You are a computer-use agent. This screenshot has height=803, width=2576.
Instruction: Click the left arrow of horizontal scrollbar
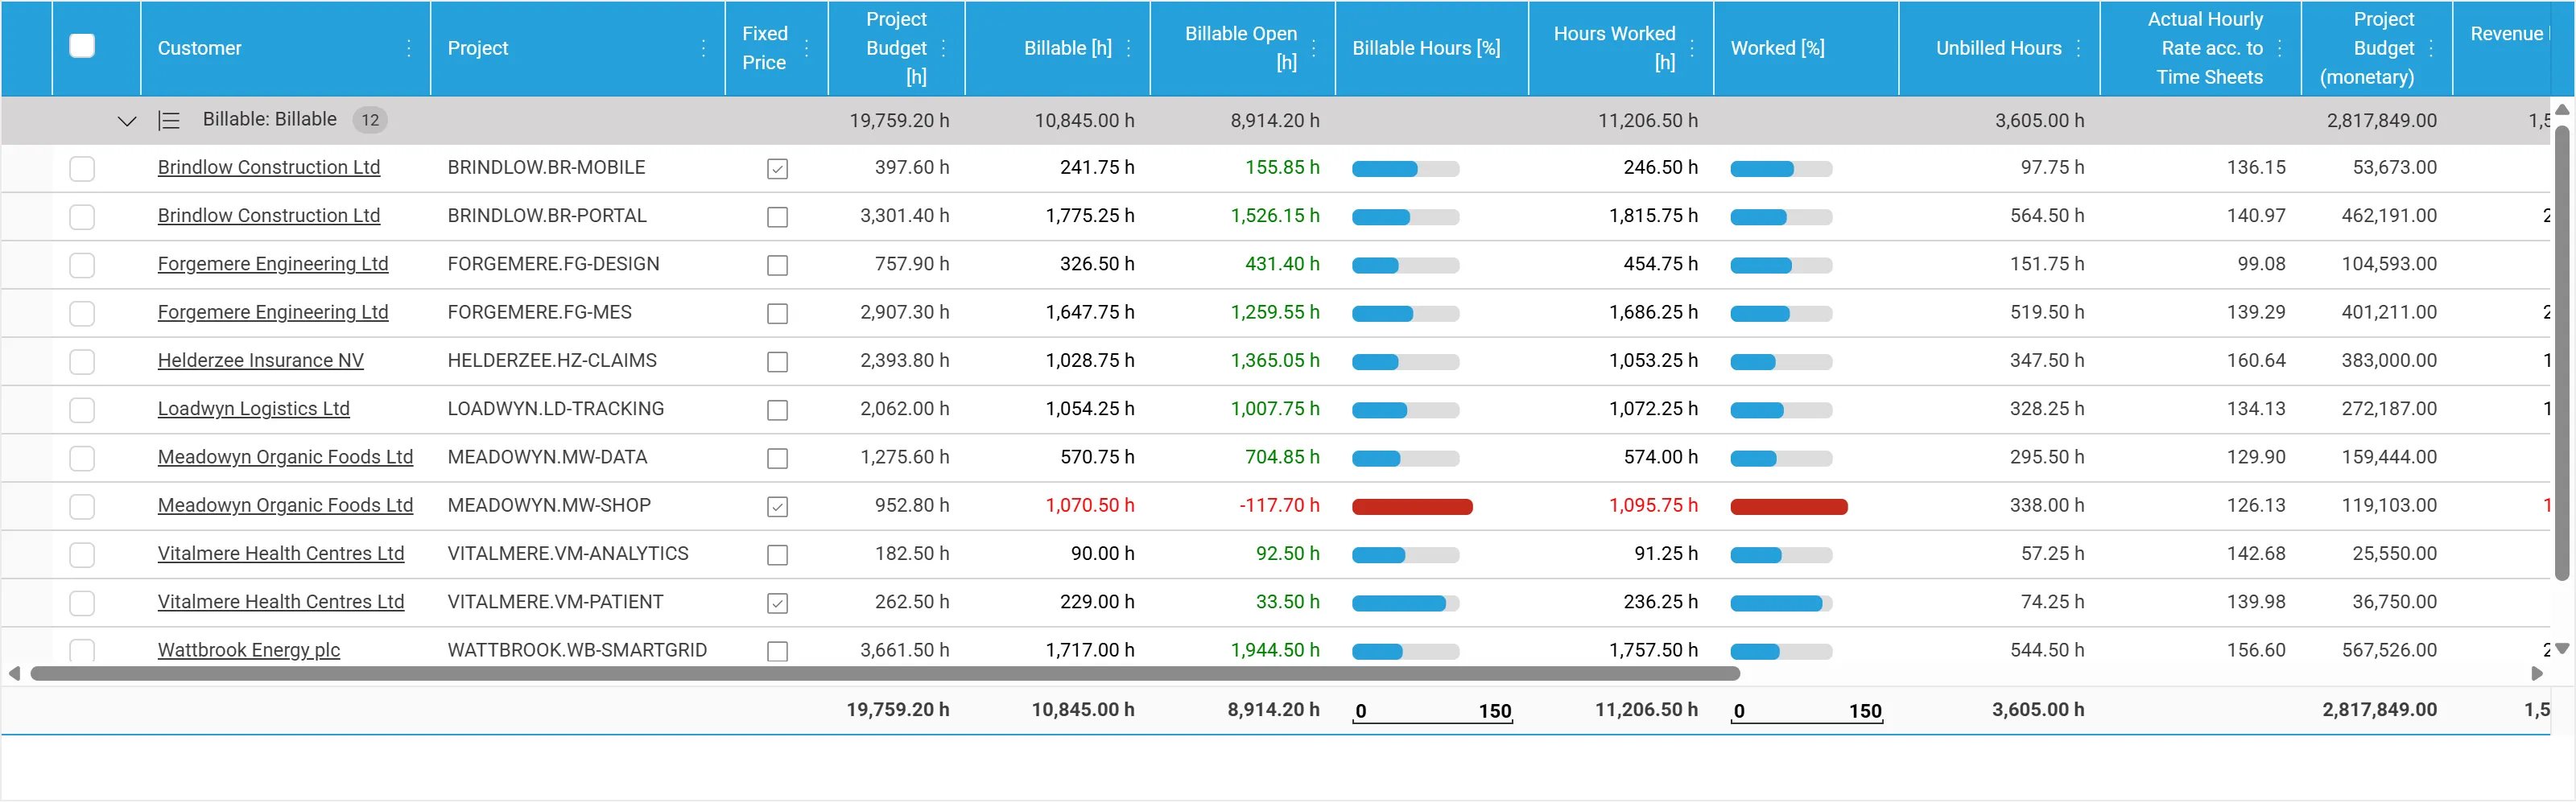[x=14, y=674]
